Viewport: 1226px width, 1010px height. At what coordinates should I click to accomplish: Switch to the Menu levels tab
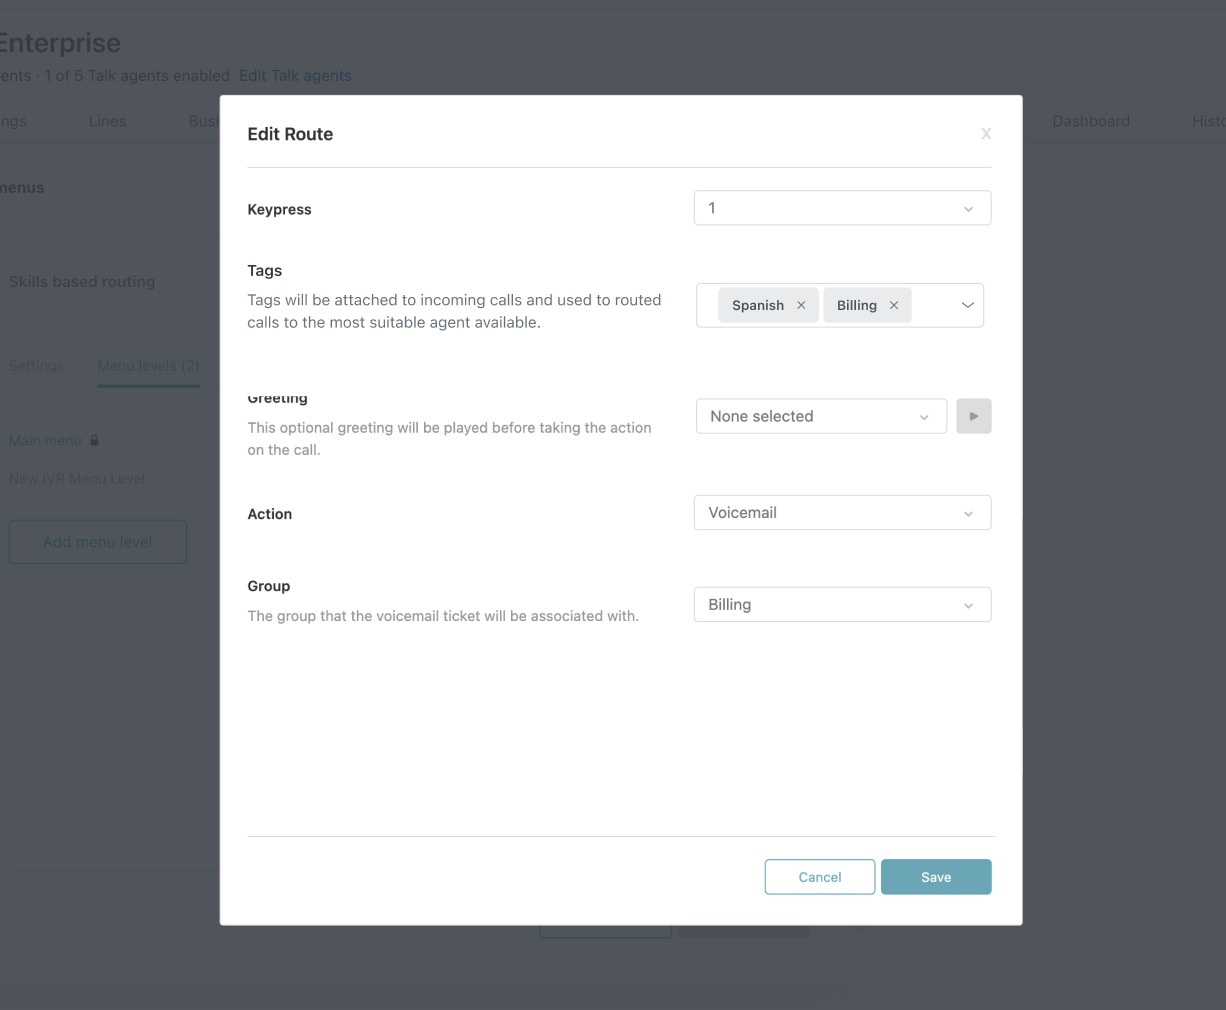[x=148, y=366]
